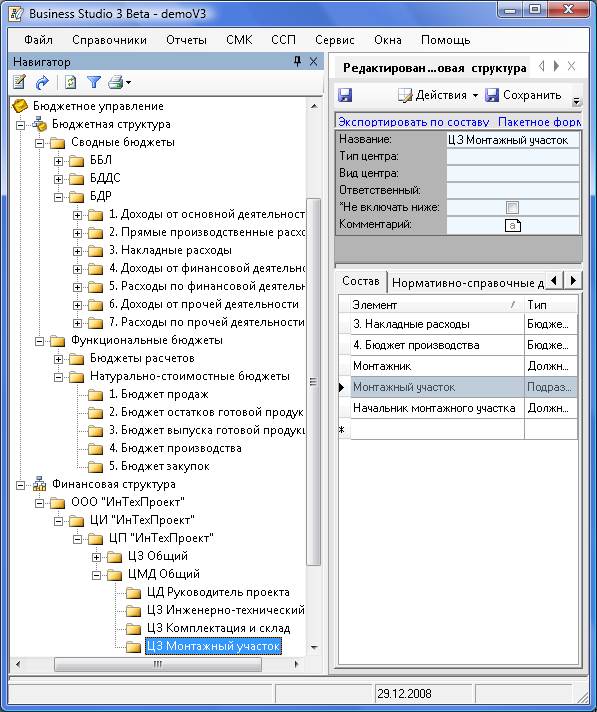Collapse the Бюджетная структура node
The width and height of the screenshot is (597, 712).
coord(20,124)
